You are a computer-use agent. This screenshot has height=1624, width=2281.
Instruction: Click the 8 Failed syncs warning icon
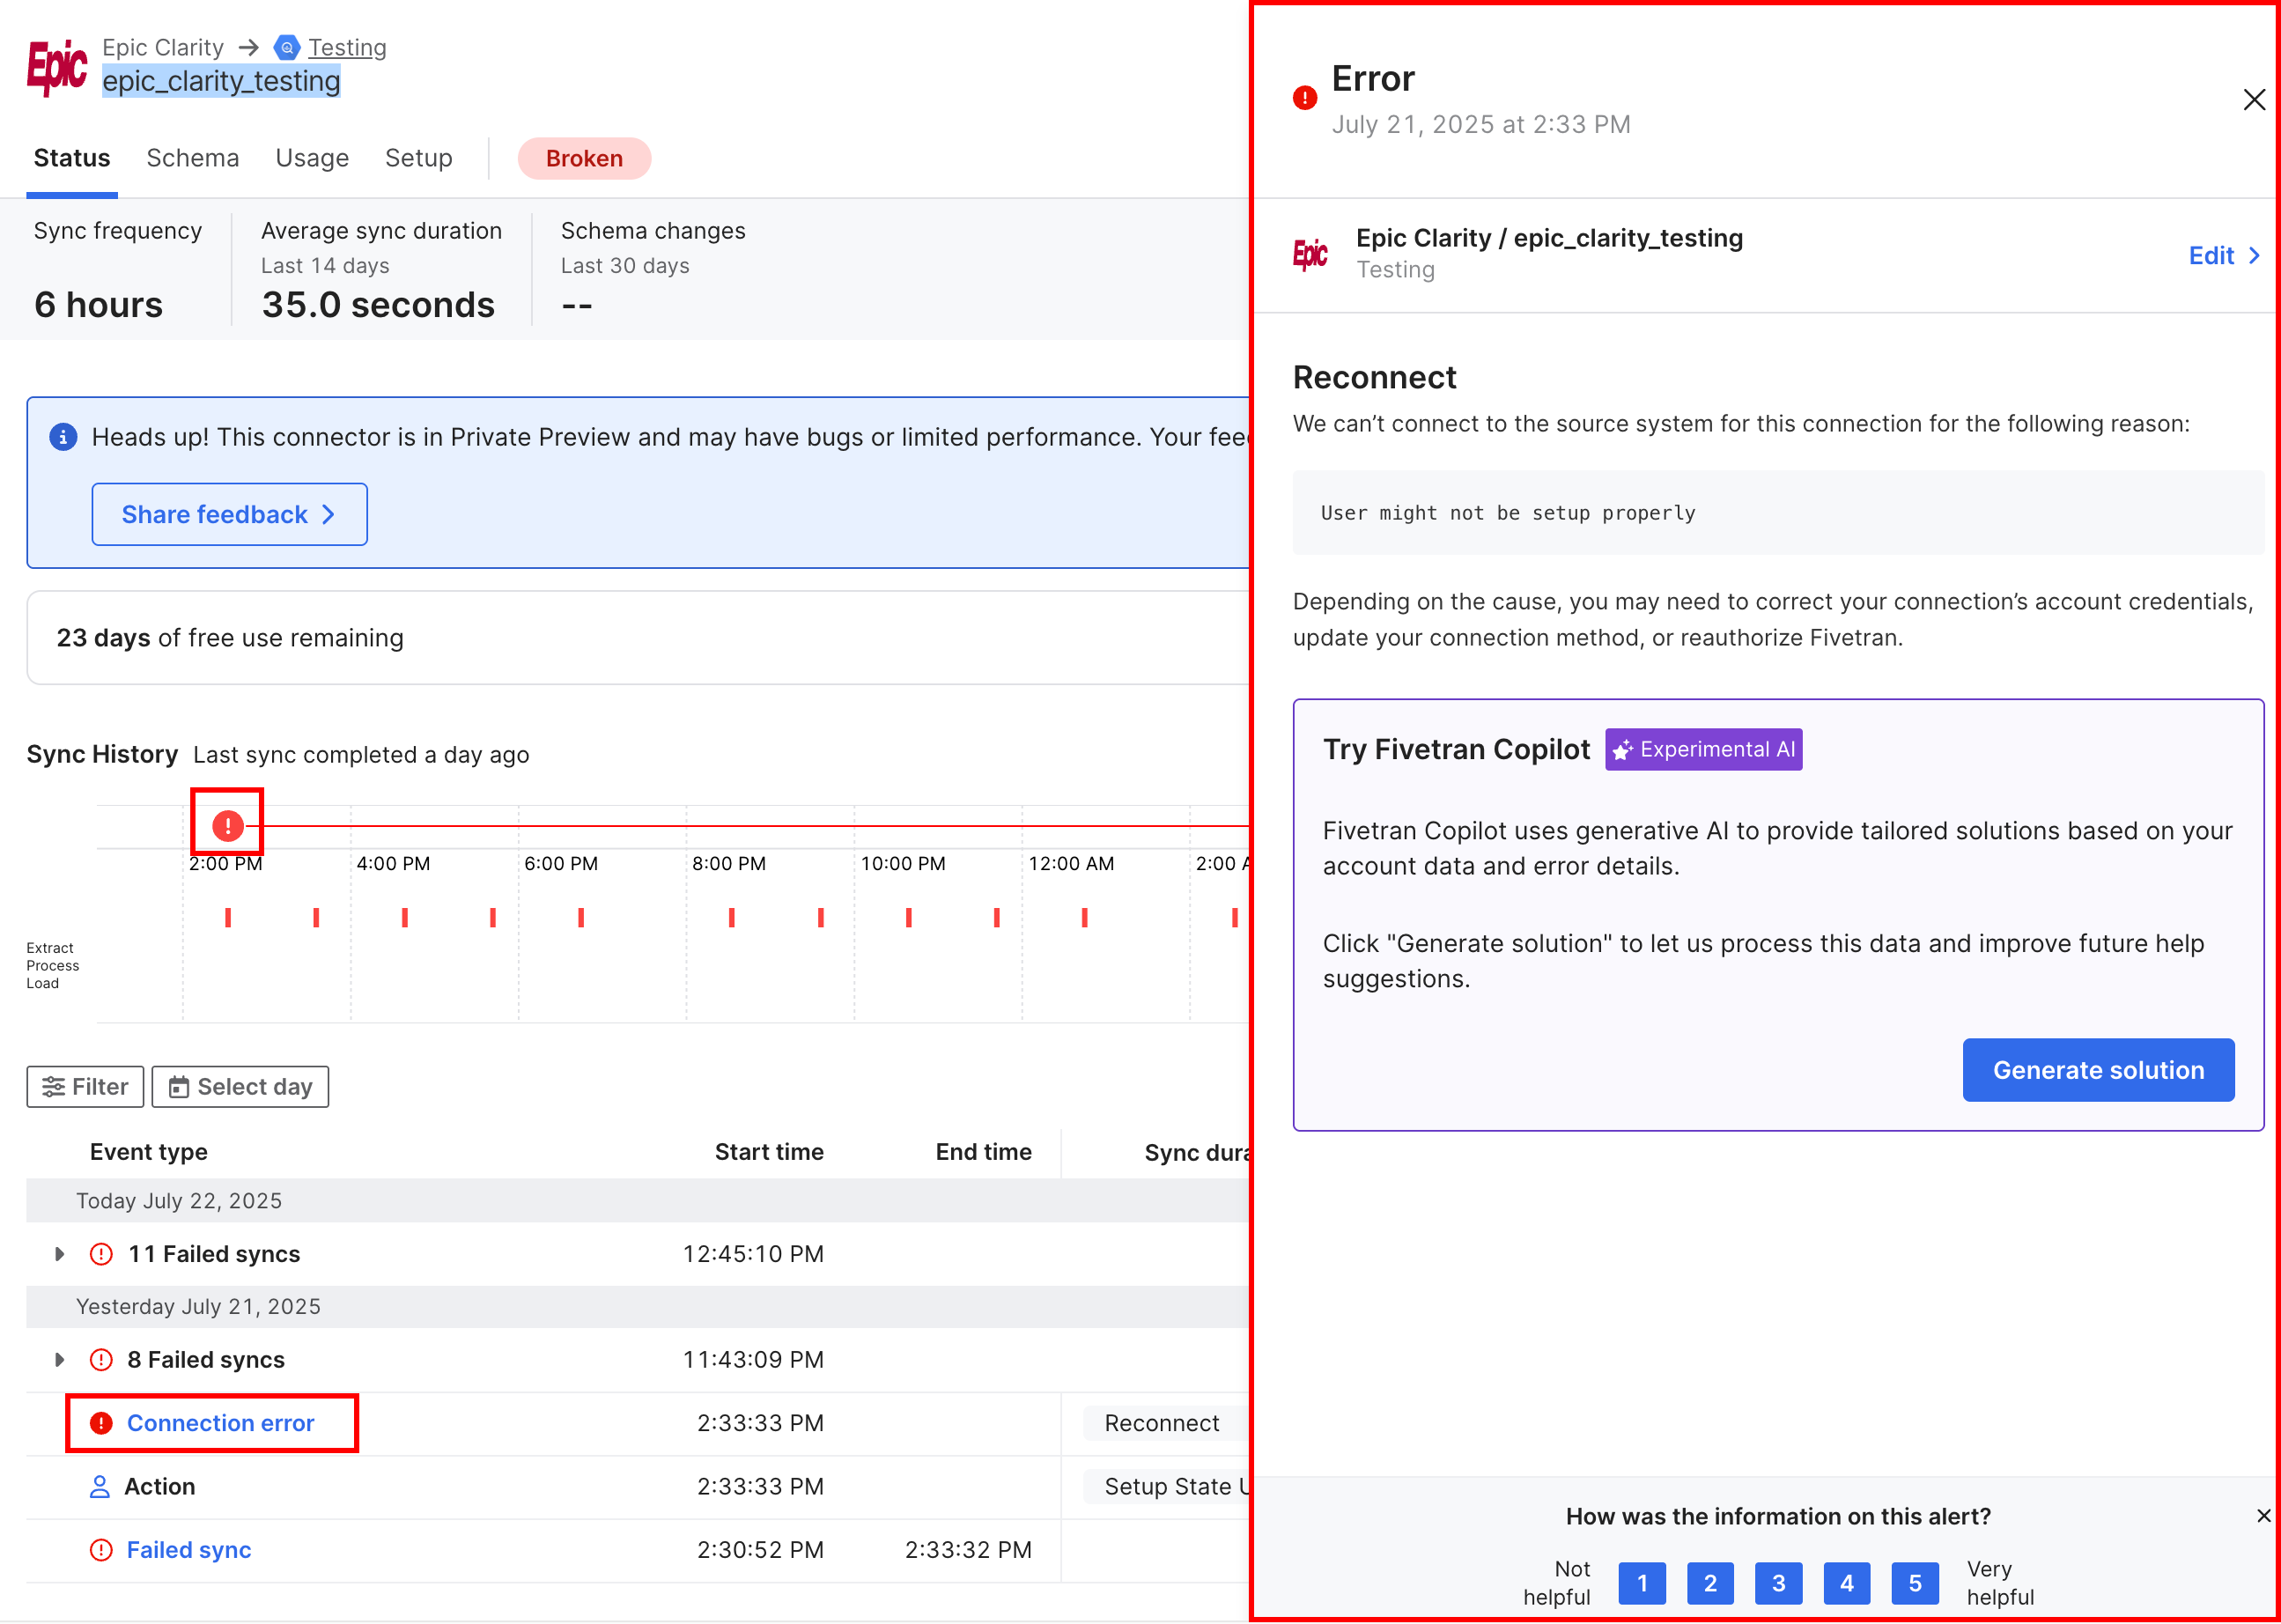click(101, 1360)
